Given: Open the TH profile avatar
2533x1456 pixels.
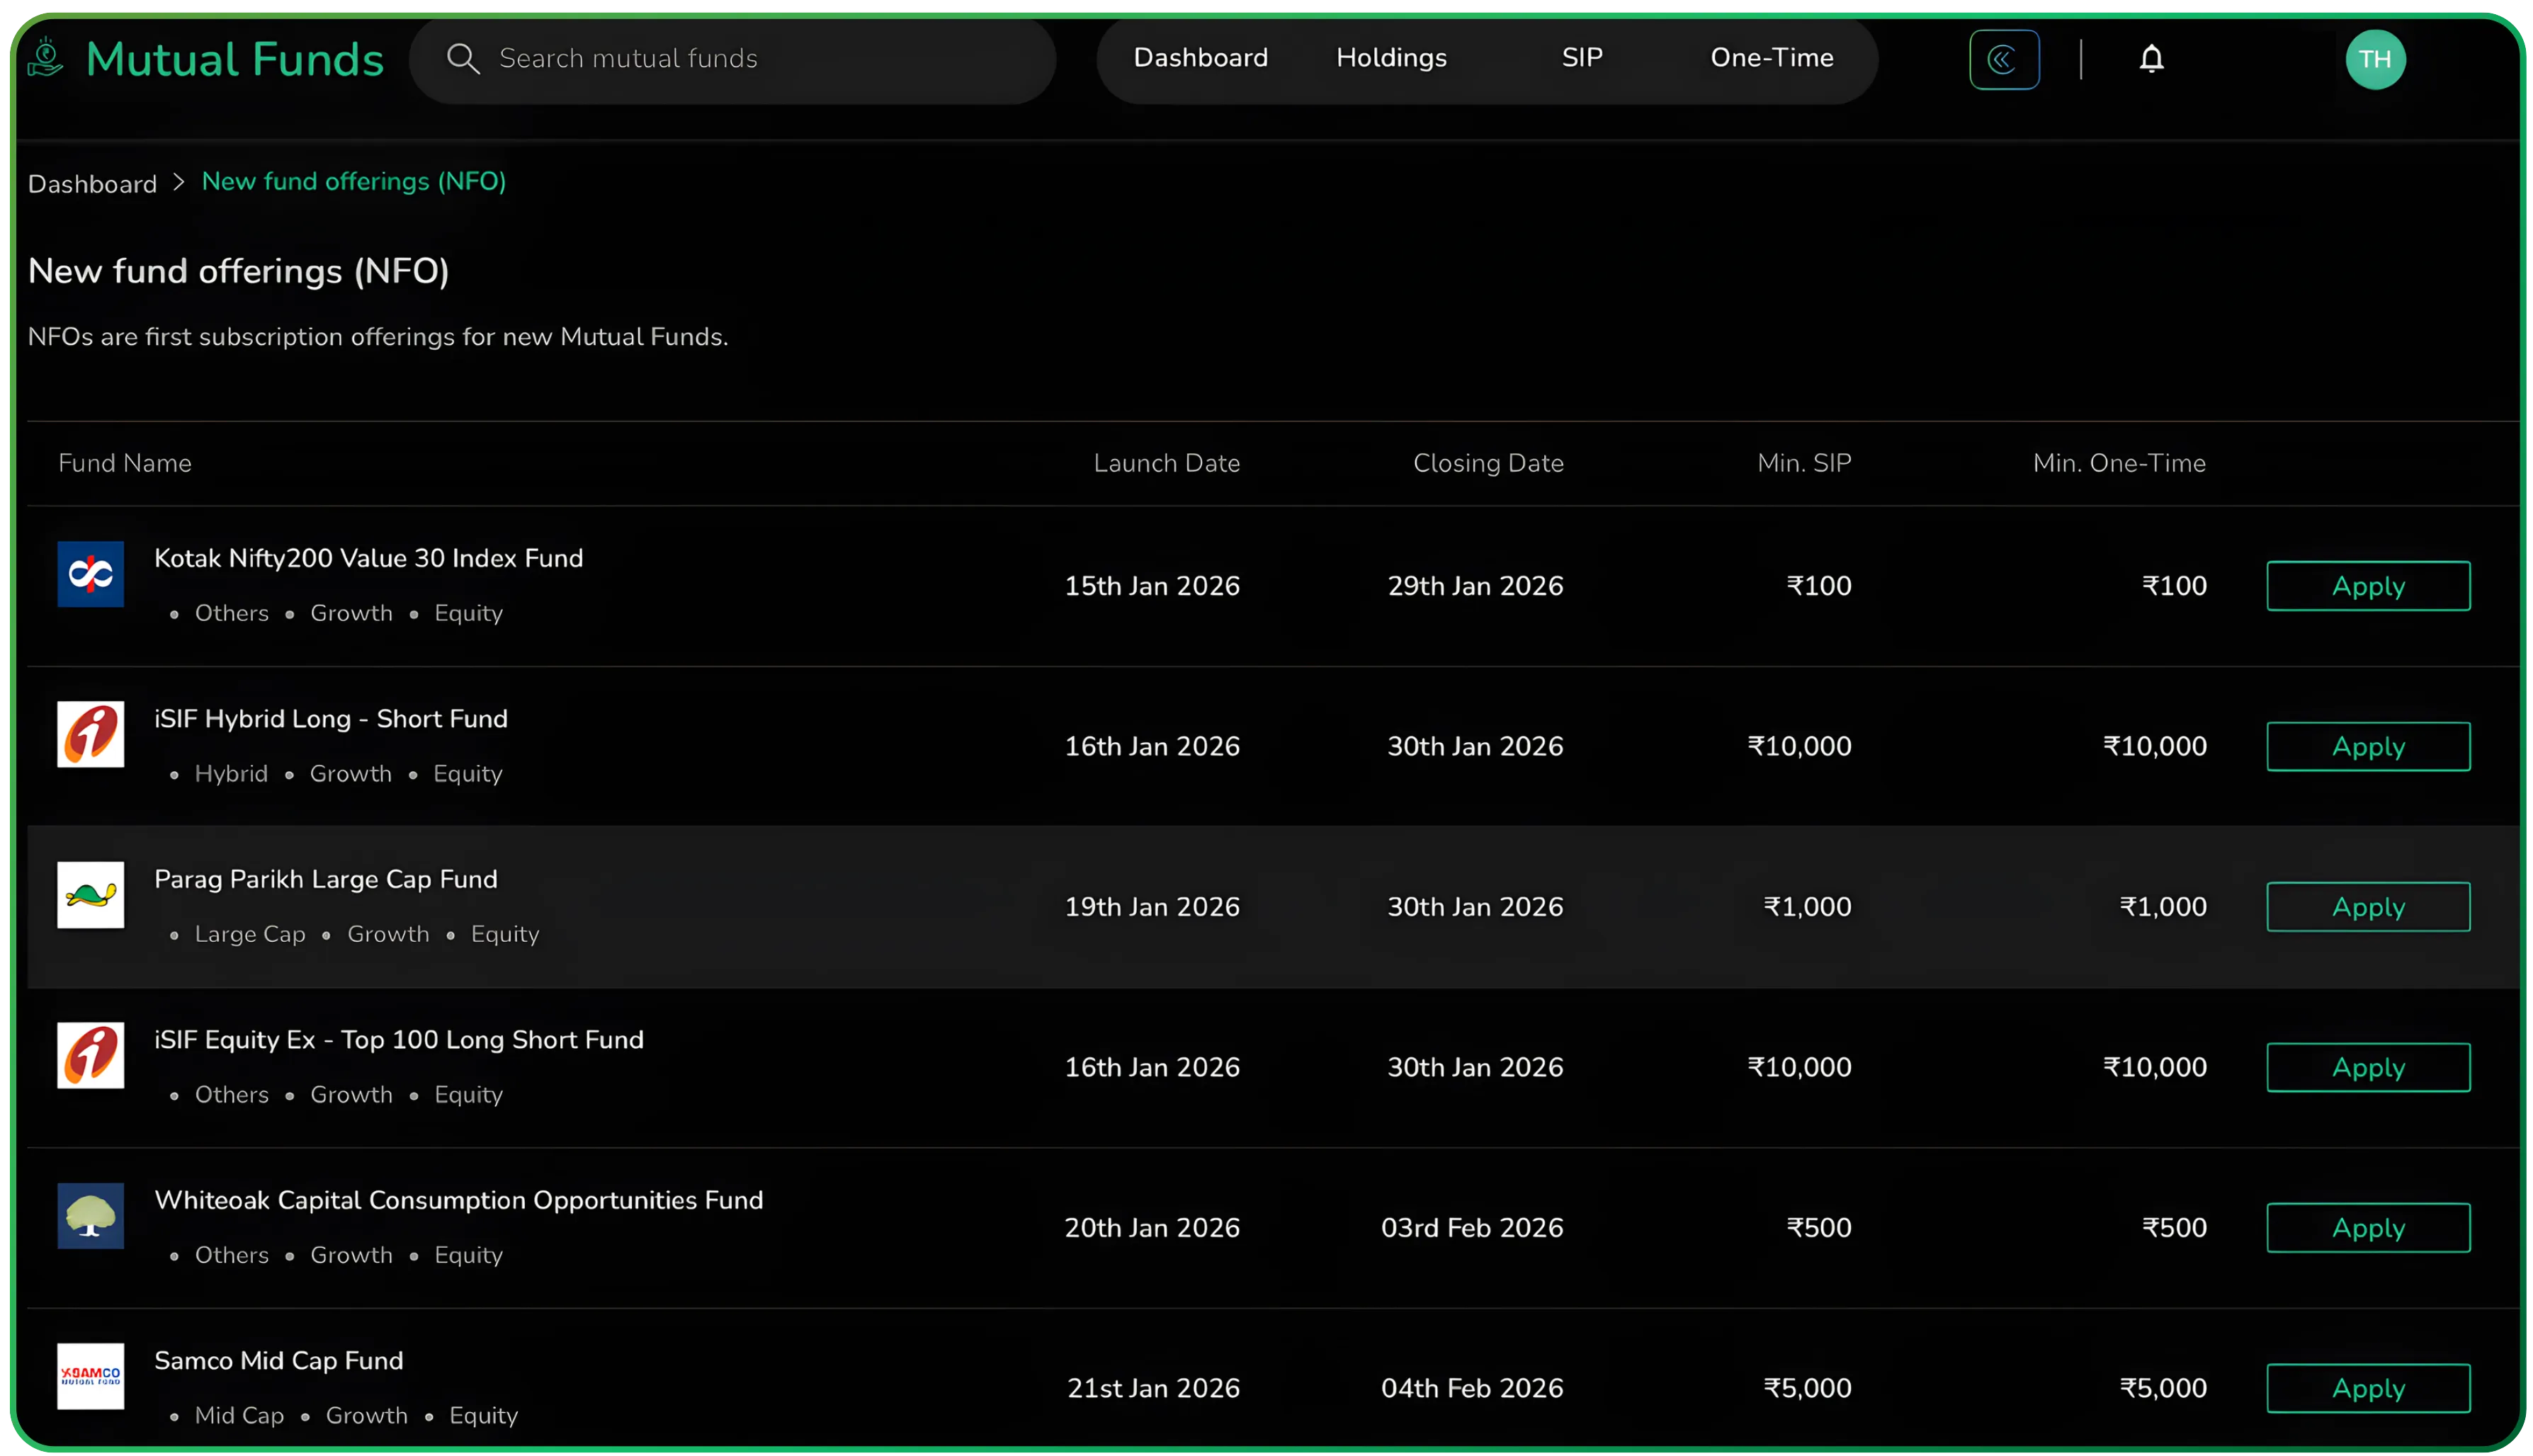Looking at the screenshot, I should (2374, 59).
